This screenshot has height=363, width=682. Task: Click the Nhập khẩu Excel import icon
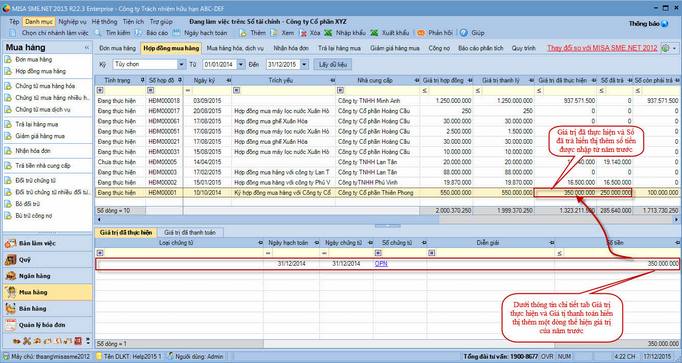(x=328, y=33)
